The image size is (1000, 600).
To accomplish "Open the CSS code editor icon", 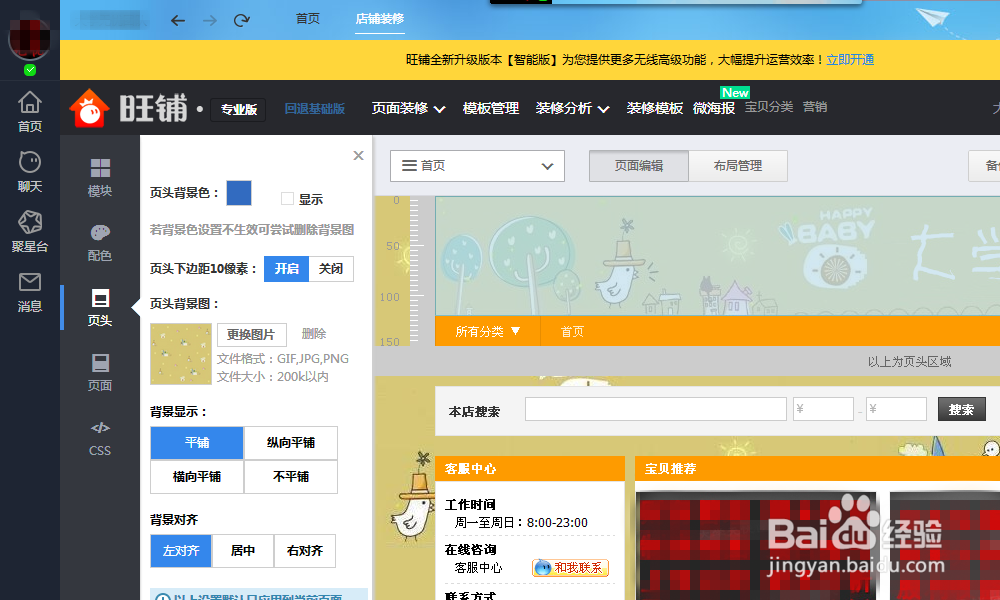I will coord(99,439).
